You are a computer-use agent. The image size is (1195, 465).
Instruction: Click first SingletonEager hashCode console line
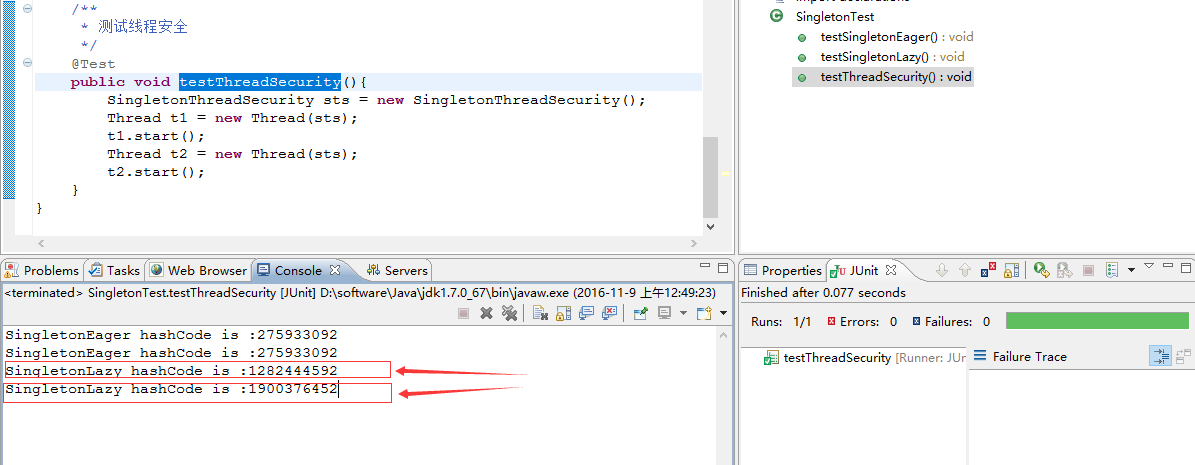click(x=171, y=335)
